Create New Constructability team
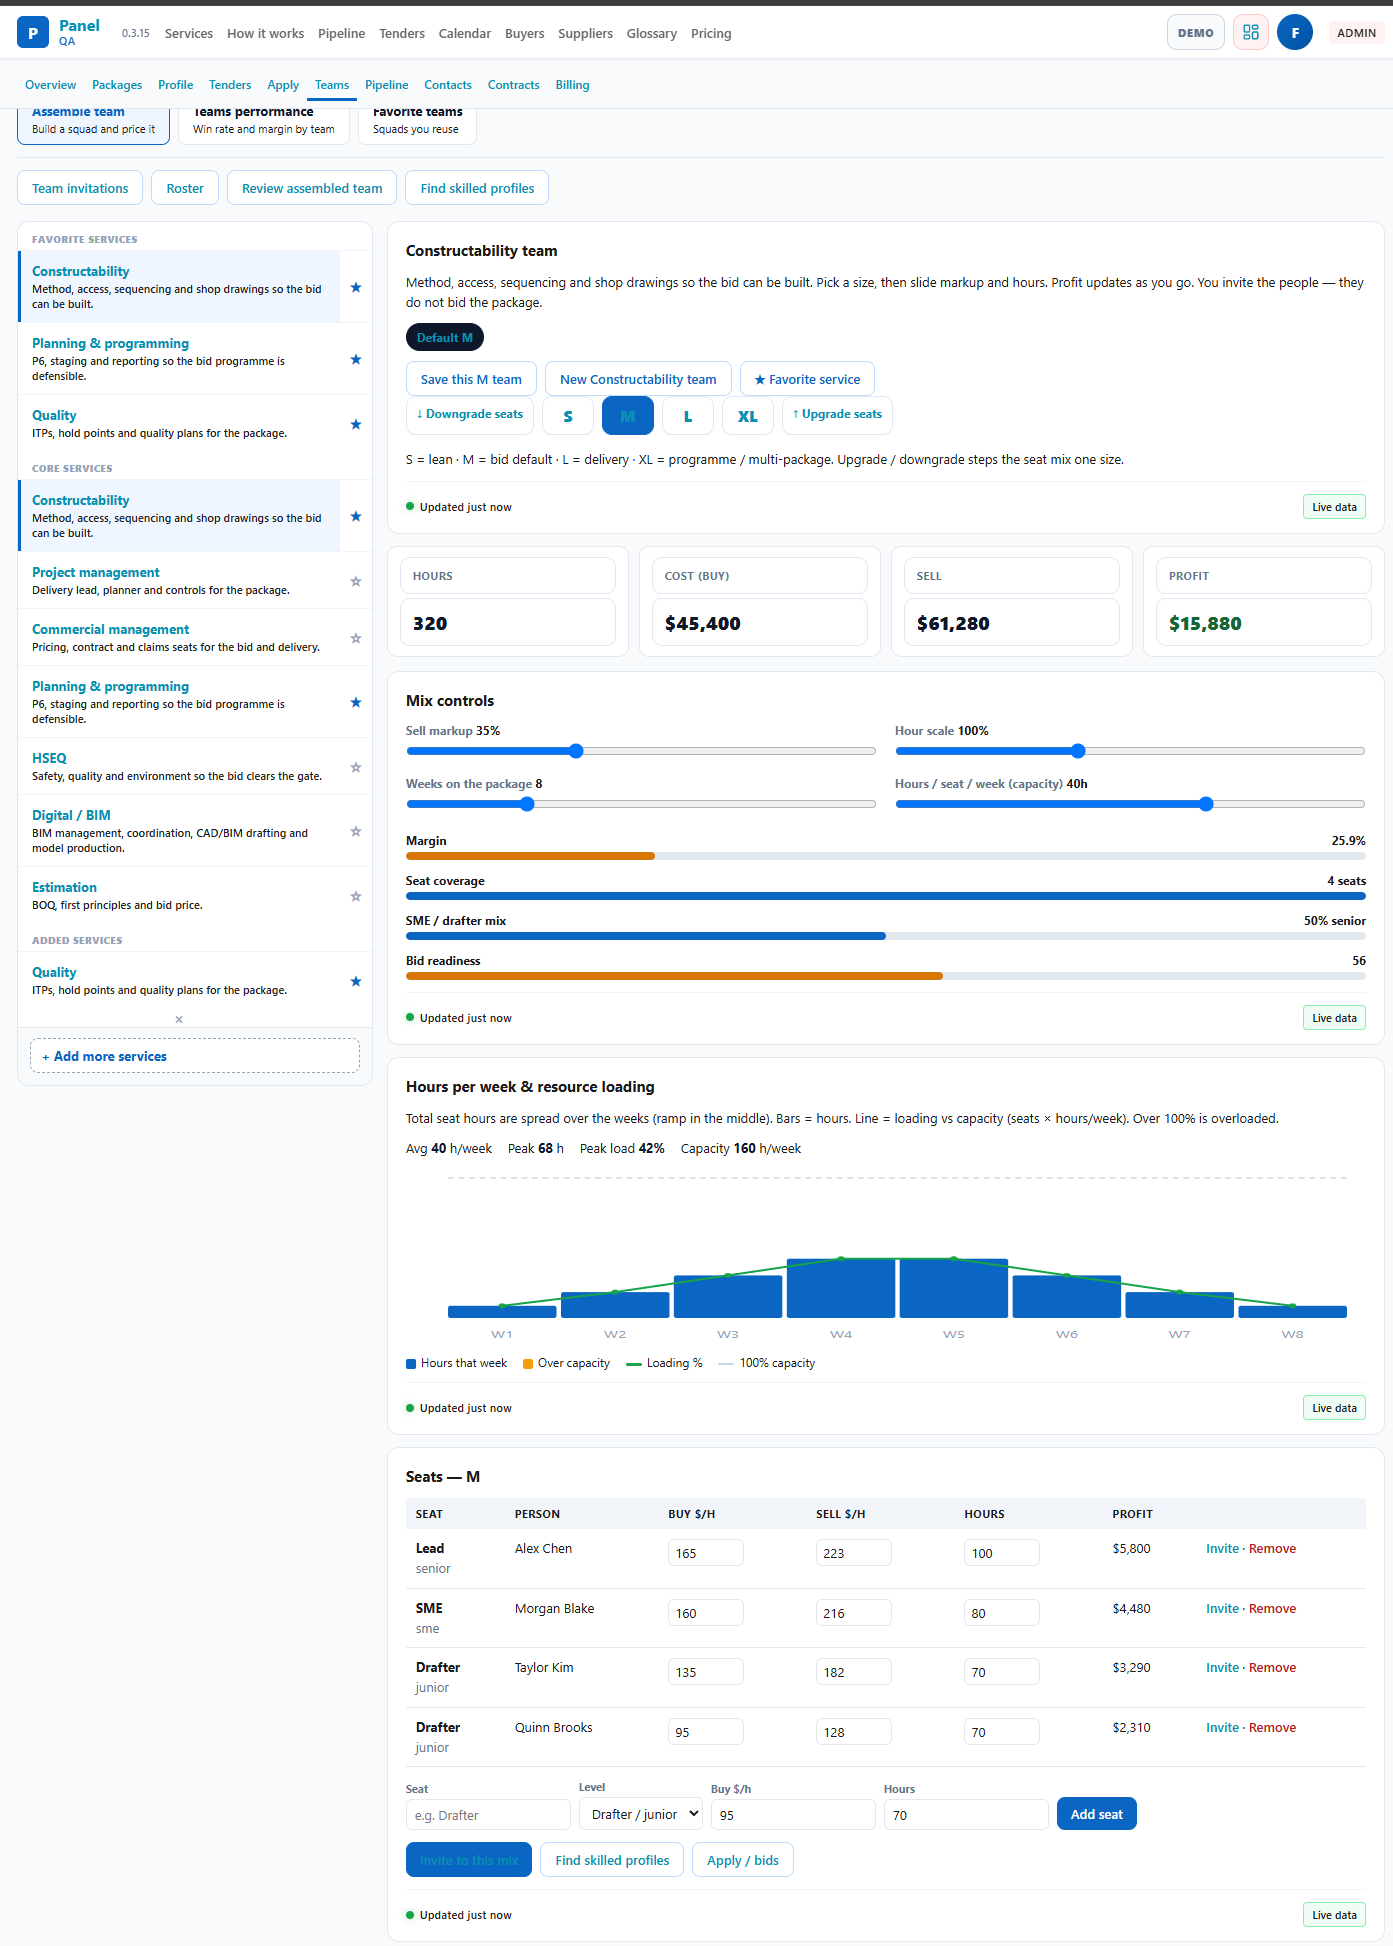Image resolution: width=1393 pixels, height=1946 pixels. (x=638, y=379)
